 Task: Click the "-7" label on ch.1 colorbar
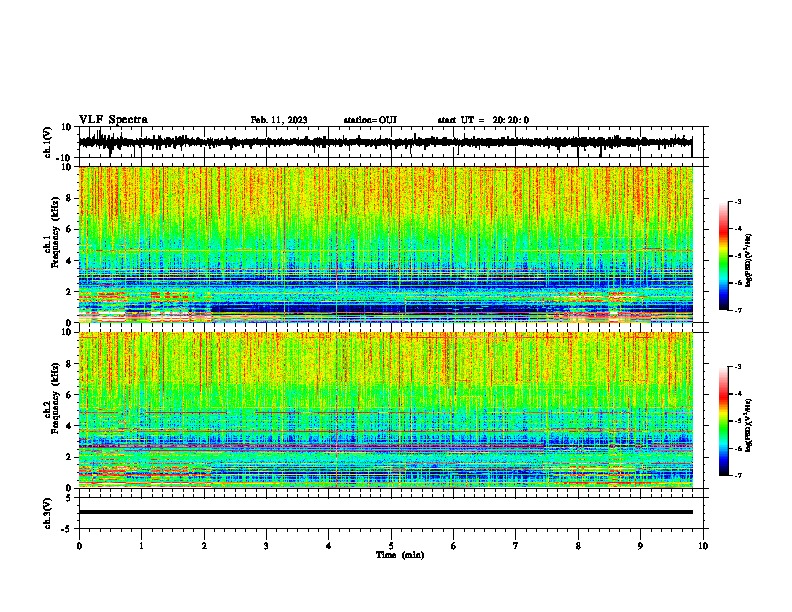pos(738,310)
